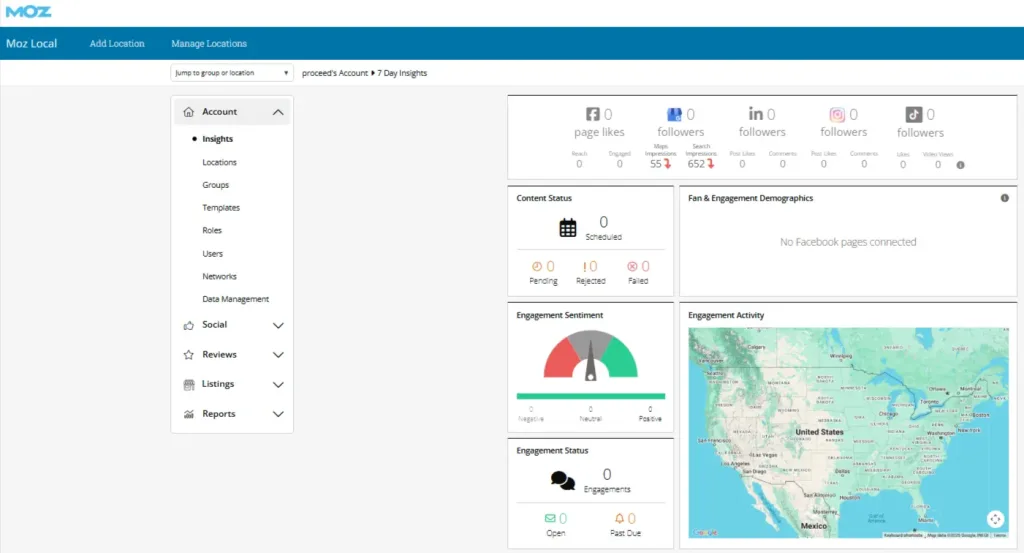1024x553 pixels.
Task: Open Roles in the sidebar
Action: click(212, 230)
